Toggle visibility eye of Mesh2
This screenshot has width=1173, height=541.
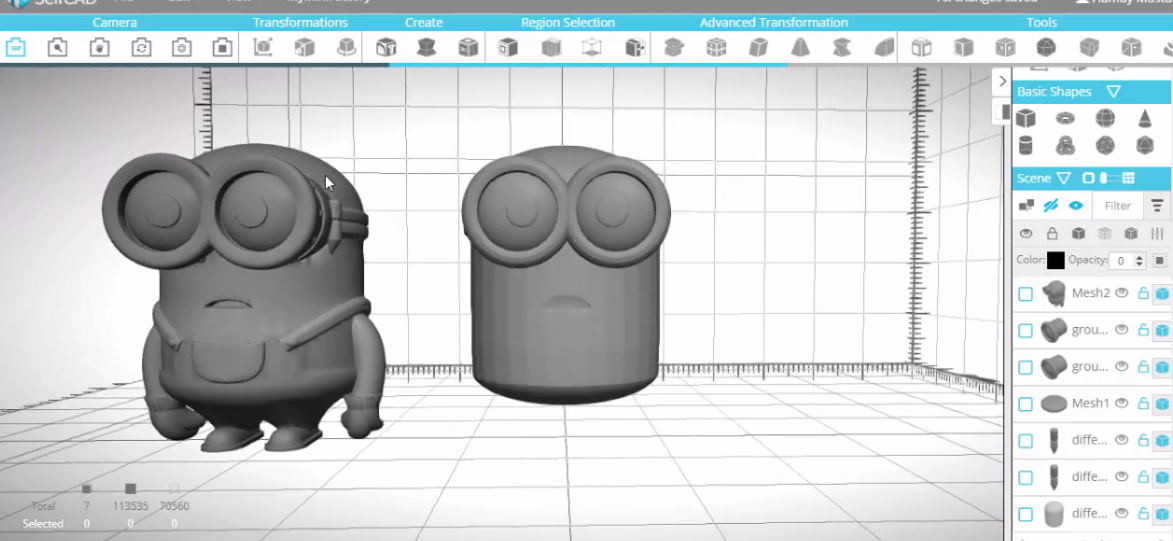pos(1121,293)
